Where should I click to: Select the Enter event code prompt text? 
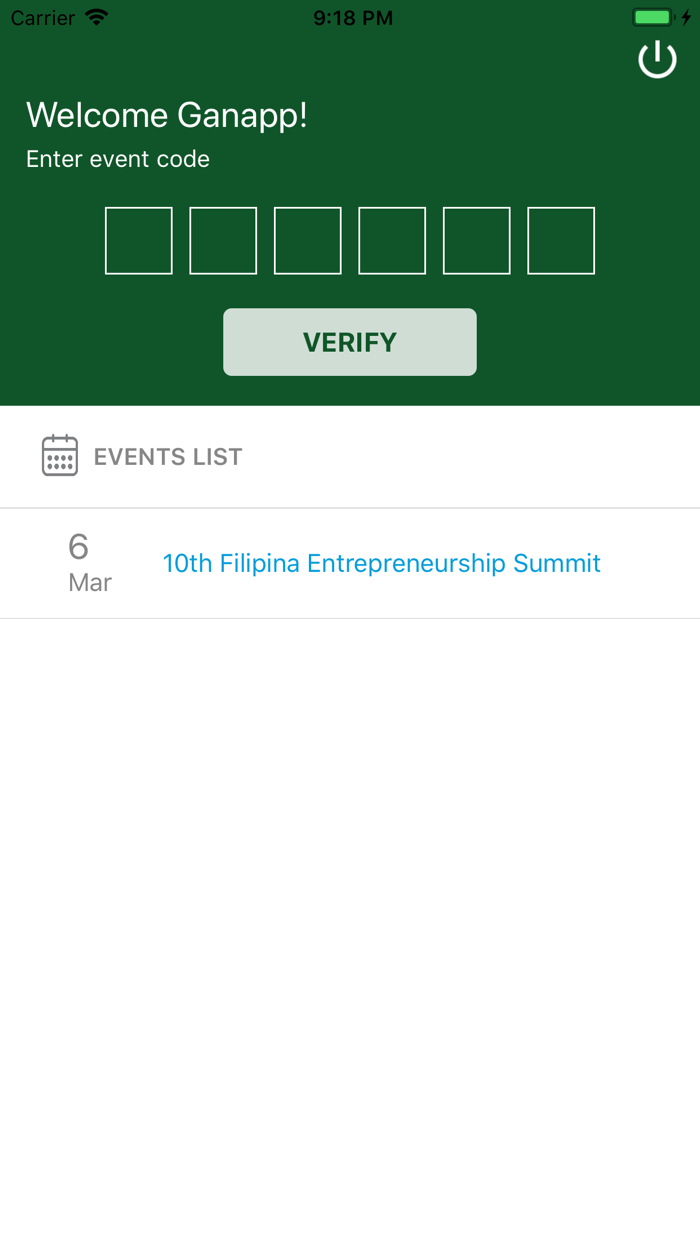pyautogui.click(x=117, y=159)
